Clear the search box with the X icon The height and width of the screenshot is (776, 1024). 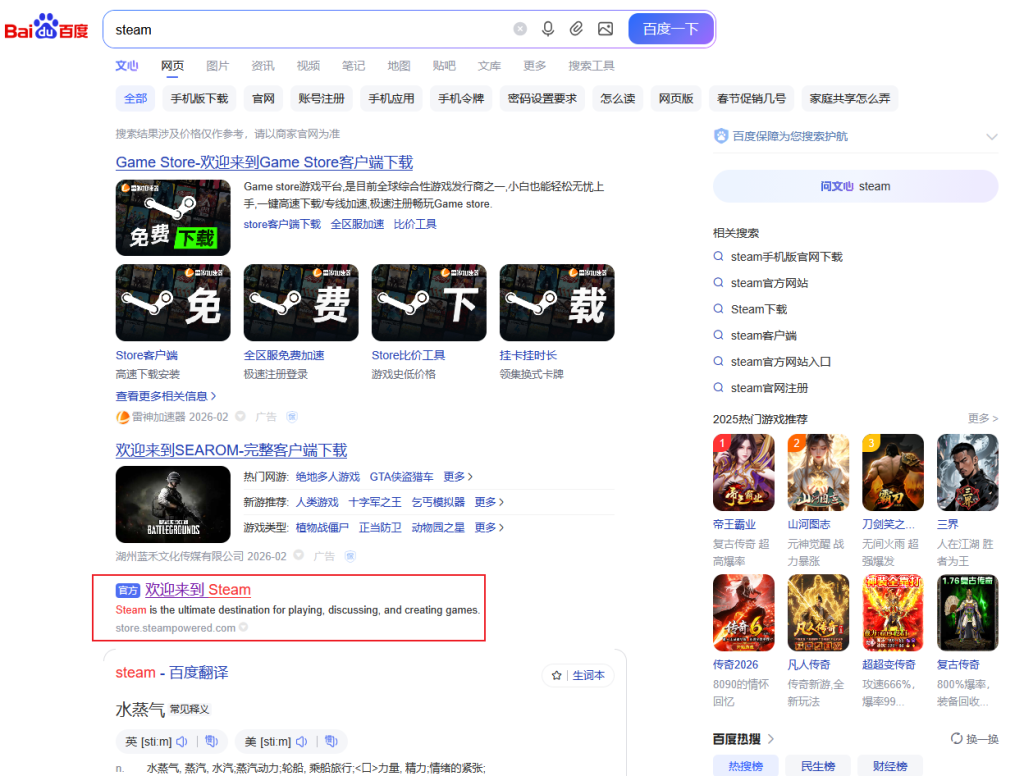pyautogui.click(x=520, y=29)
